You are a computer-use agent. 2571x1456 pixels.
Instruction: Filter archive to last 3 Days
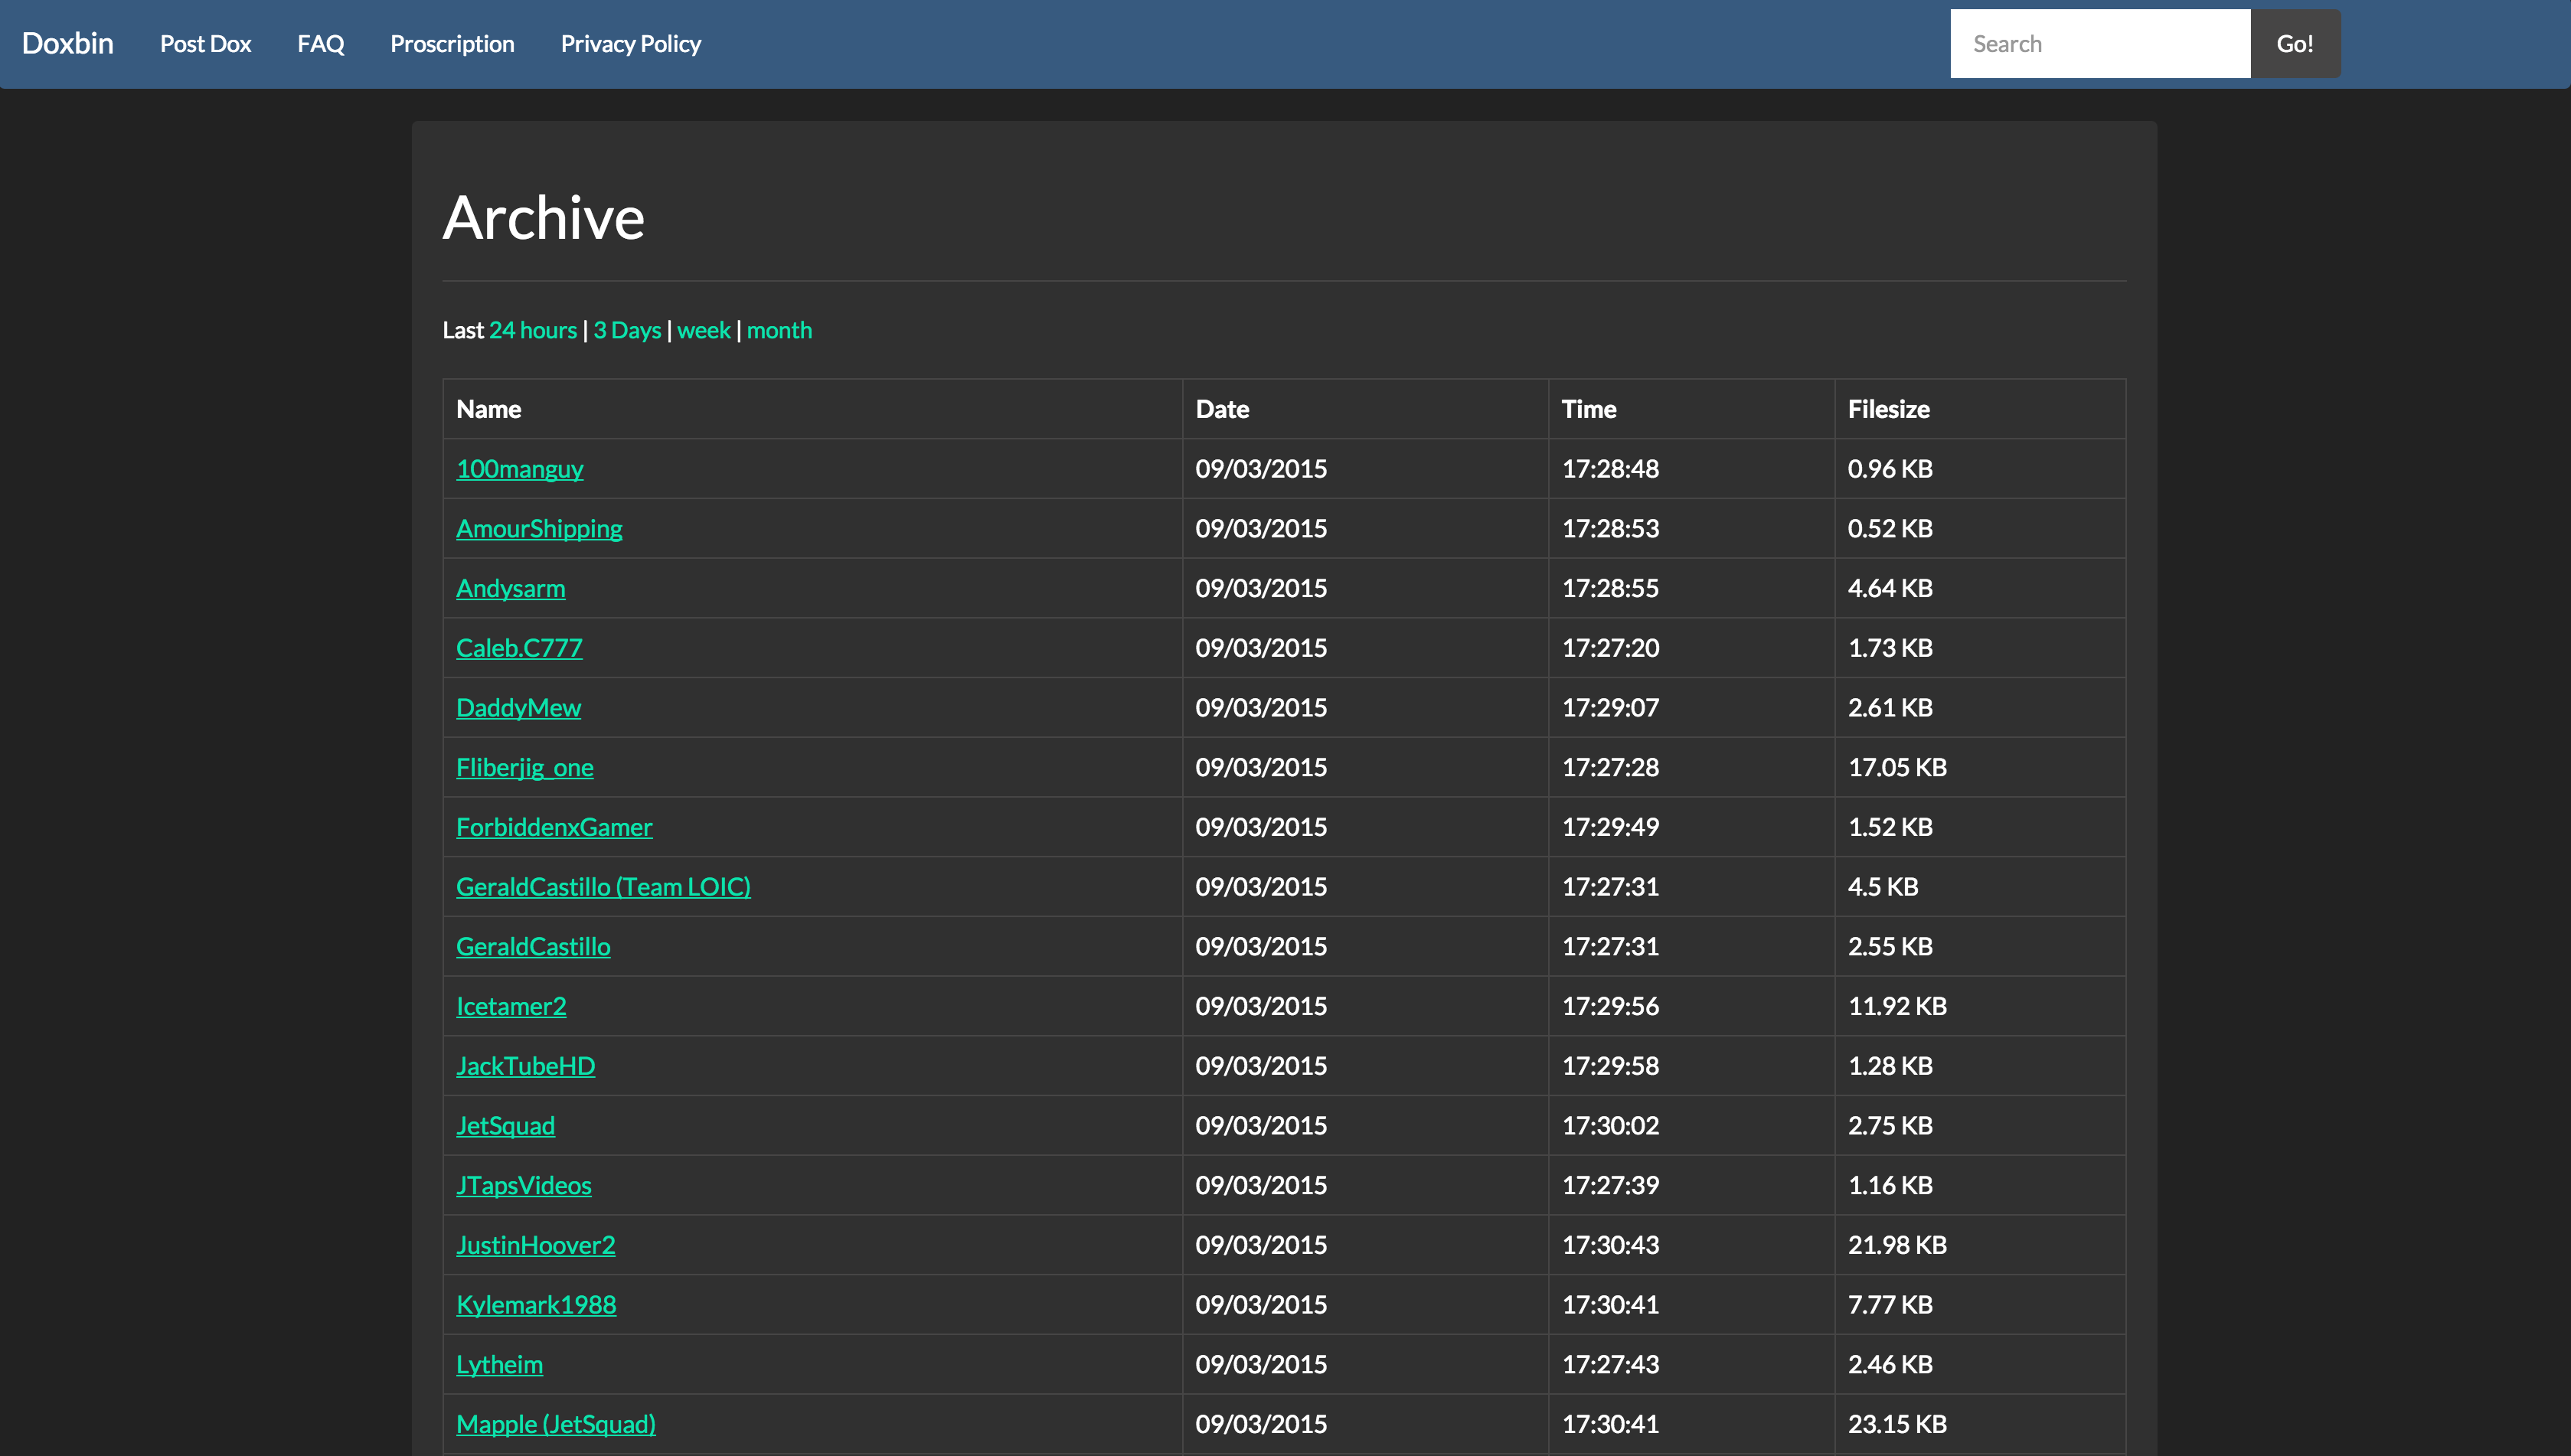click(x=627, y=330)
